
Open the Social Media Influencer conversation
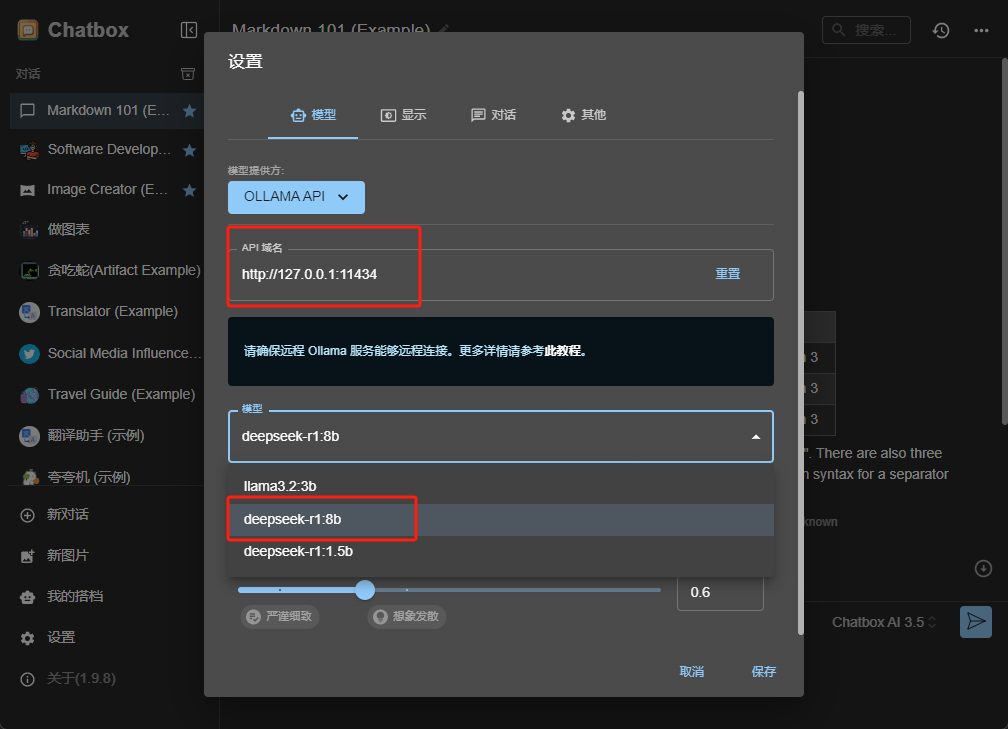tap(107, 354)
